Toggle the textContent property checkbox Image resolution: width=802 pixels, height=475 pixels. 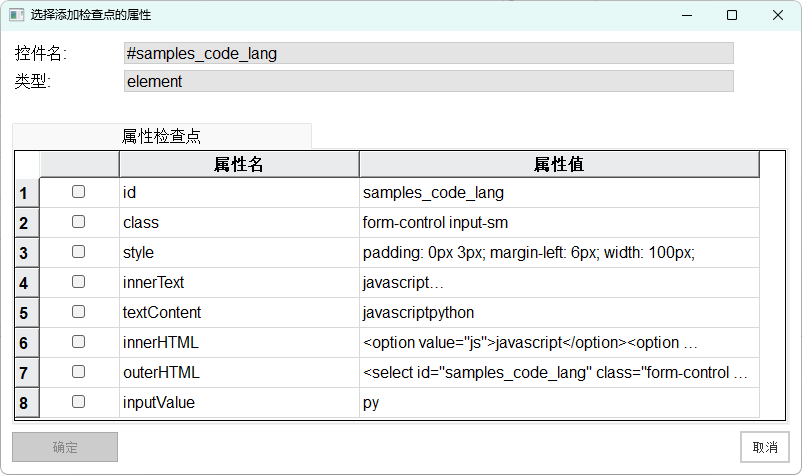pos(79,312)
